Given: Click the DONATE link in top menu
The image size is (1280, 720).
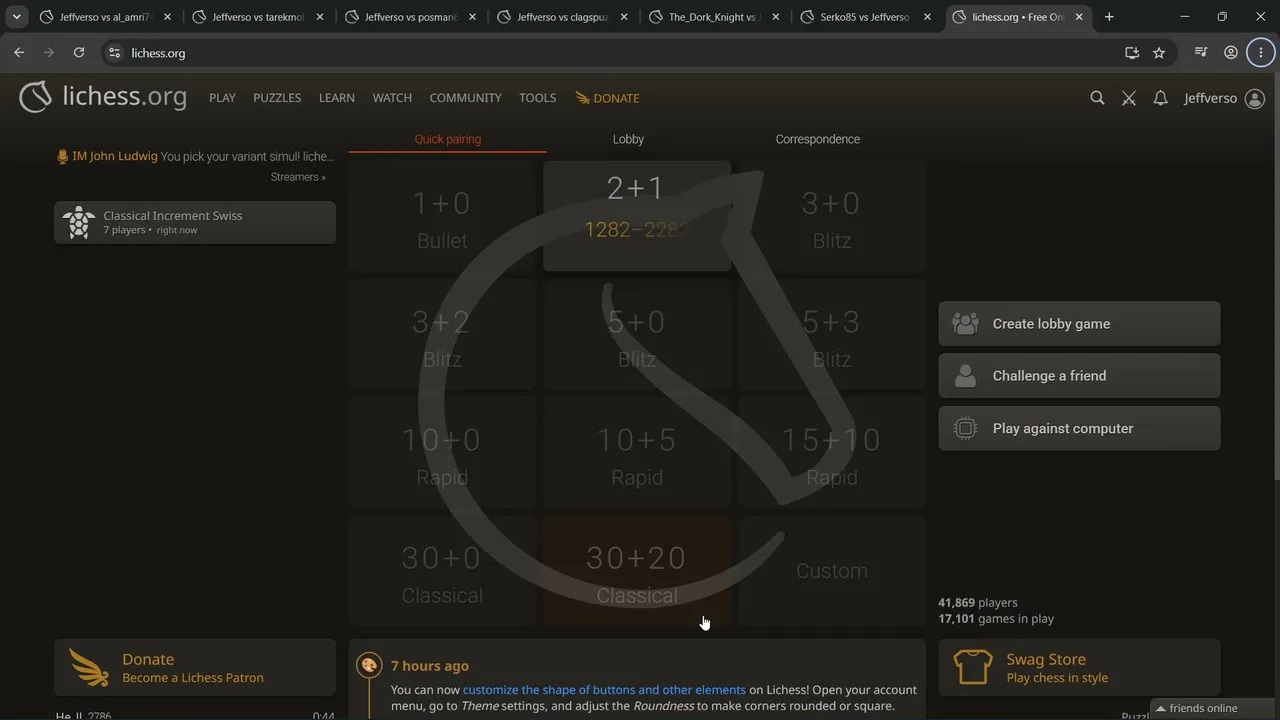Looking at the screenshot, I should tap(607, 98).
